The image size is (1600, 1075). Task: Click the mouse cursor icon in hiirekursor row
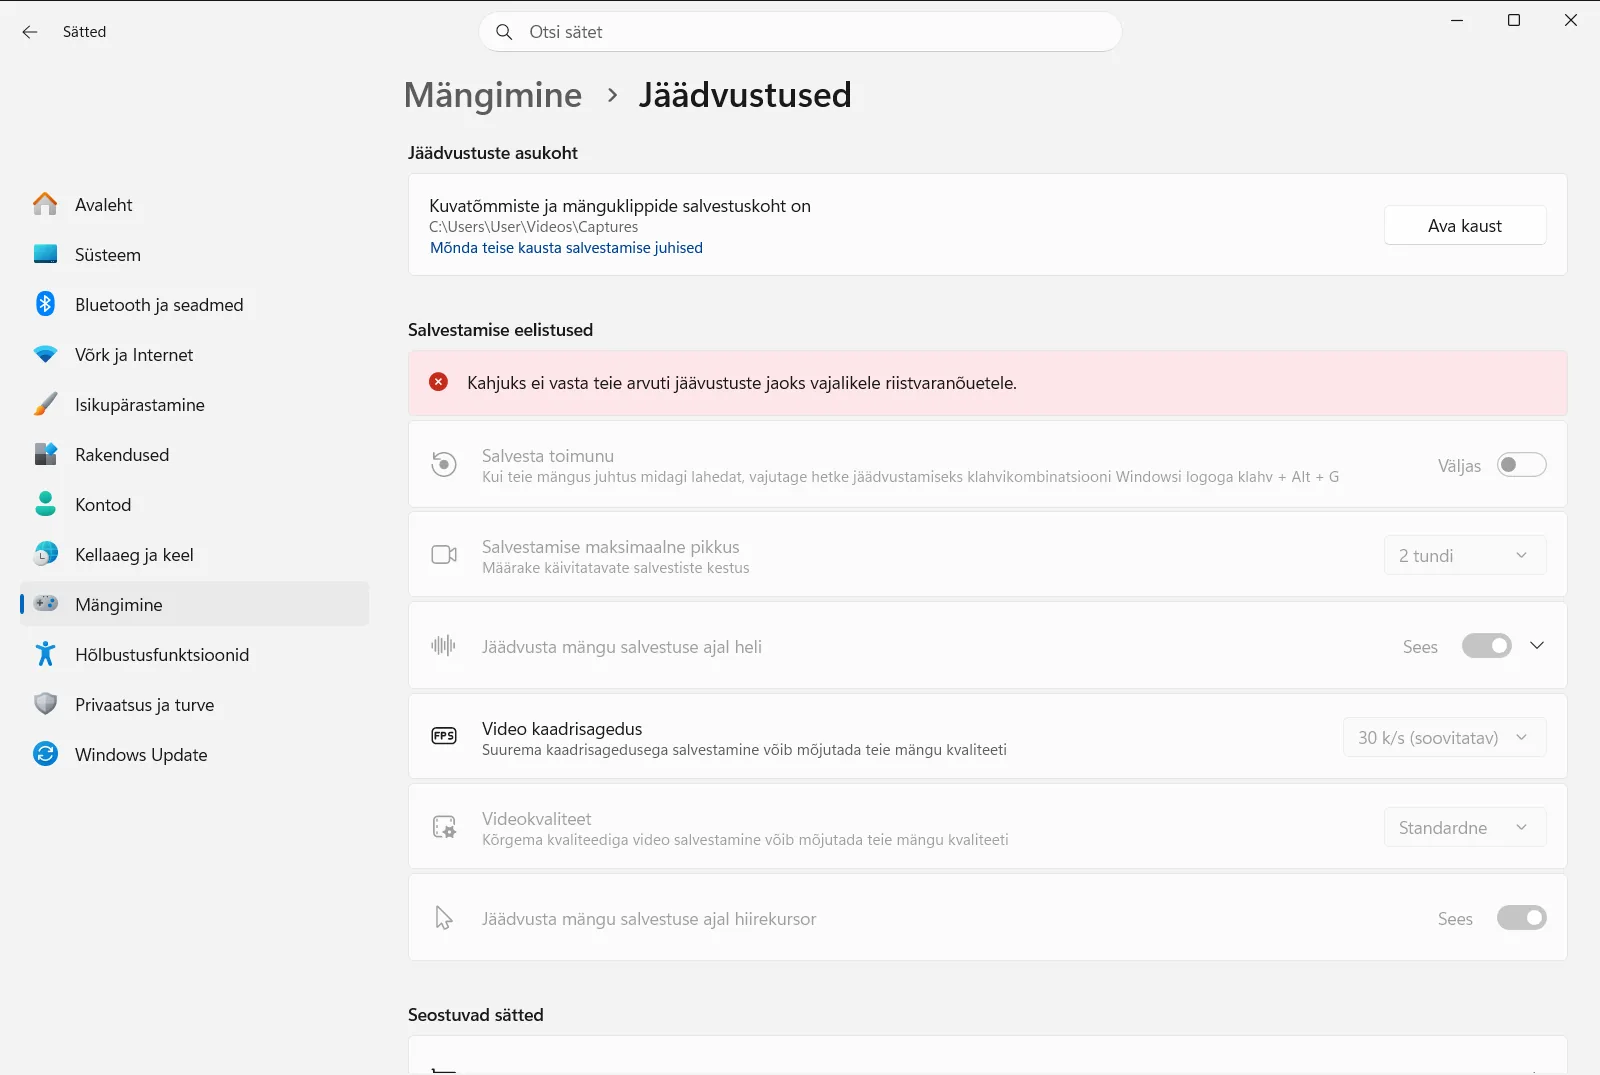pos(444,918)
